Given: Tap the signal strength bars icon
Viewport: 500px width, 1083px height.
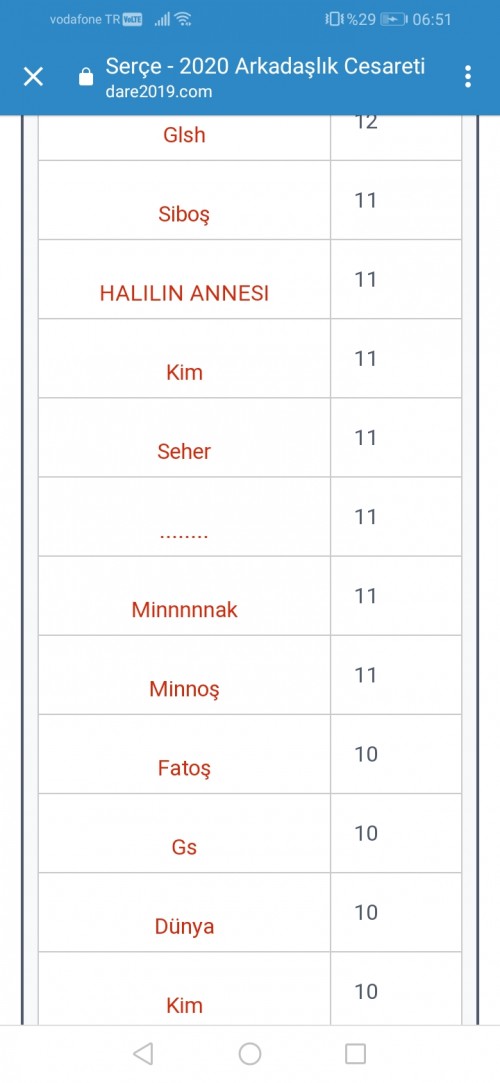Looking at the screenshot, I should pyautogui.click(x=162, y=19).
